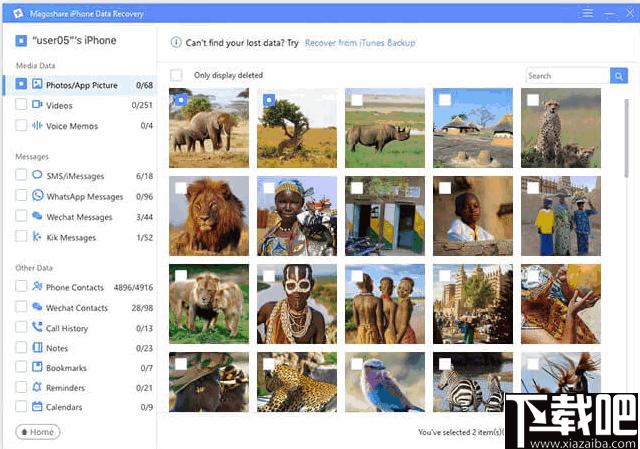Click the Phone Contacts person icon
The width and height of the screenshot is (640, 449).
pyautogui.click(x=37, y=287)
